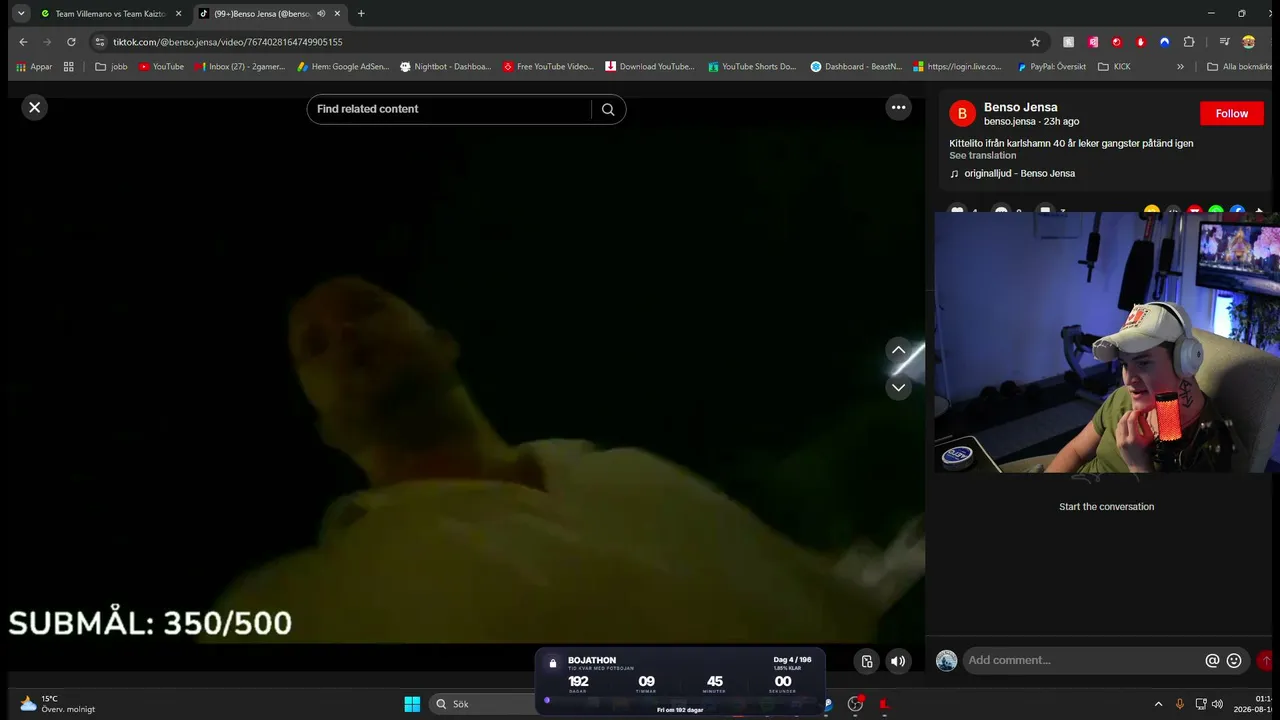
Task: Show more bookmarks with the double chevron
Action: (1180, 67)
